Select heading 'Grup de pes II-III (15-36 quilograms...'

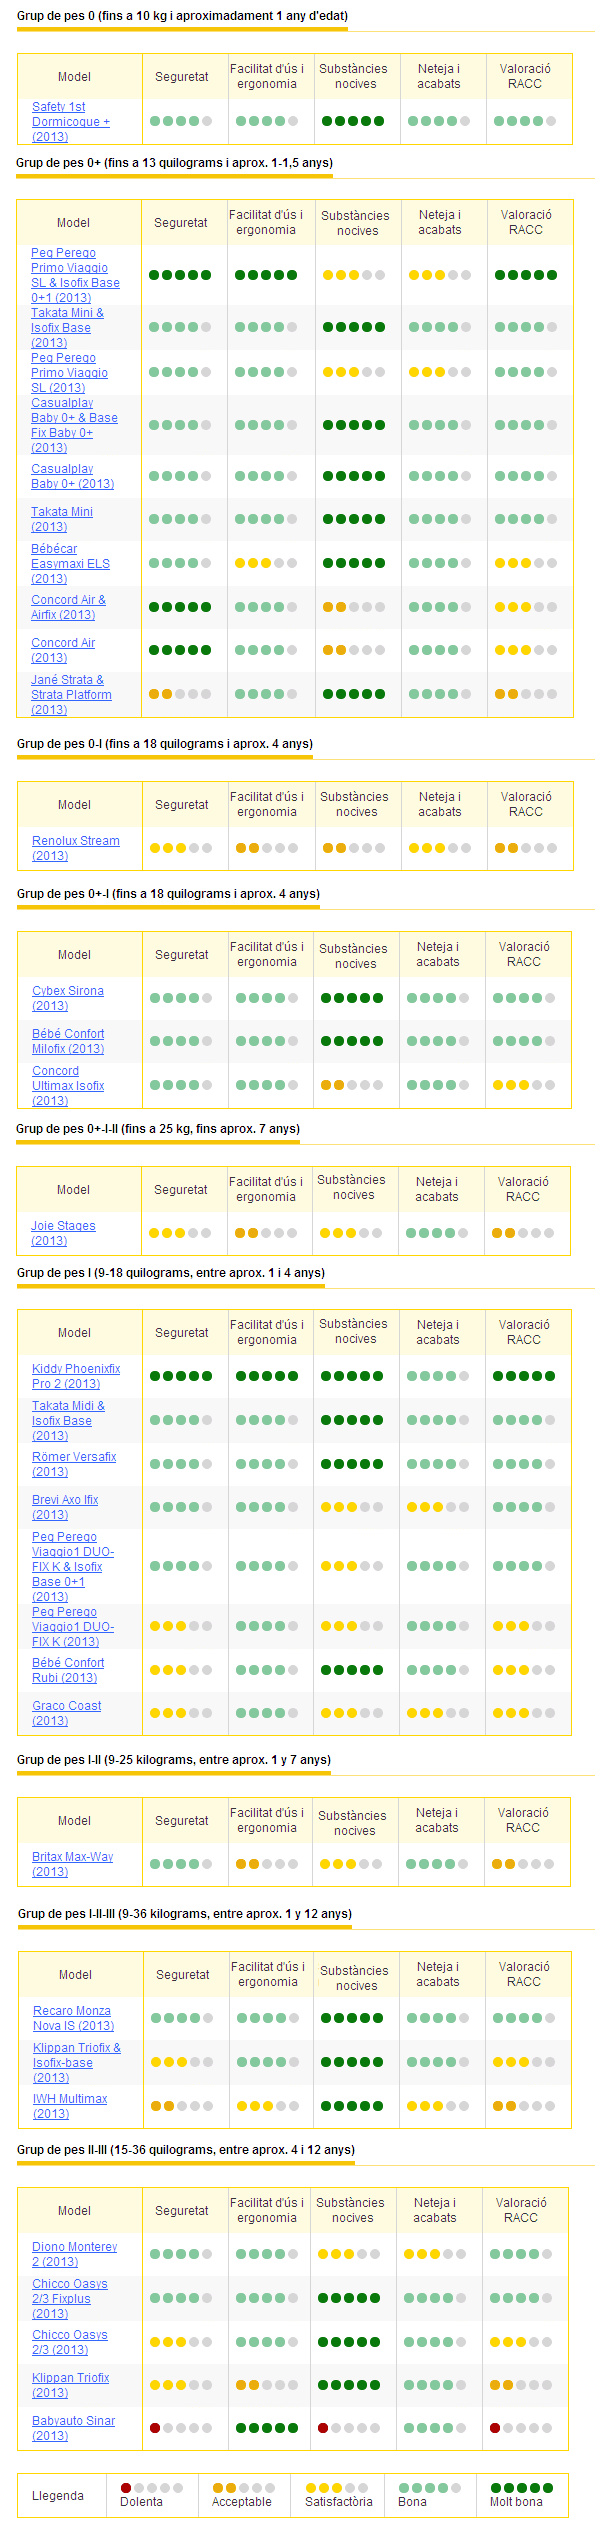(x=186, y=2150)
